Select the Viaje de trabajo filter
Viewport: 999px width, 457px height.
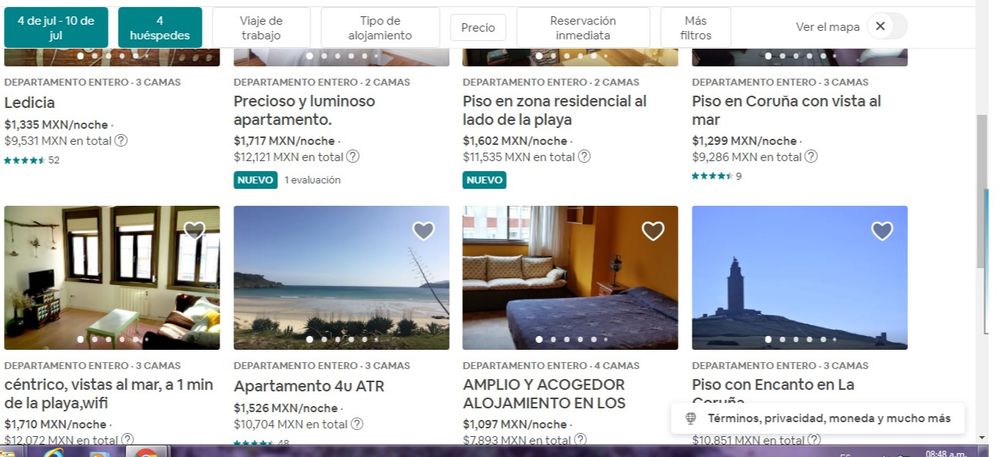[261, 27]
